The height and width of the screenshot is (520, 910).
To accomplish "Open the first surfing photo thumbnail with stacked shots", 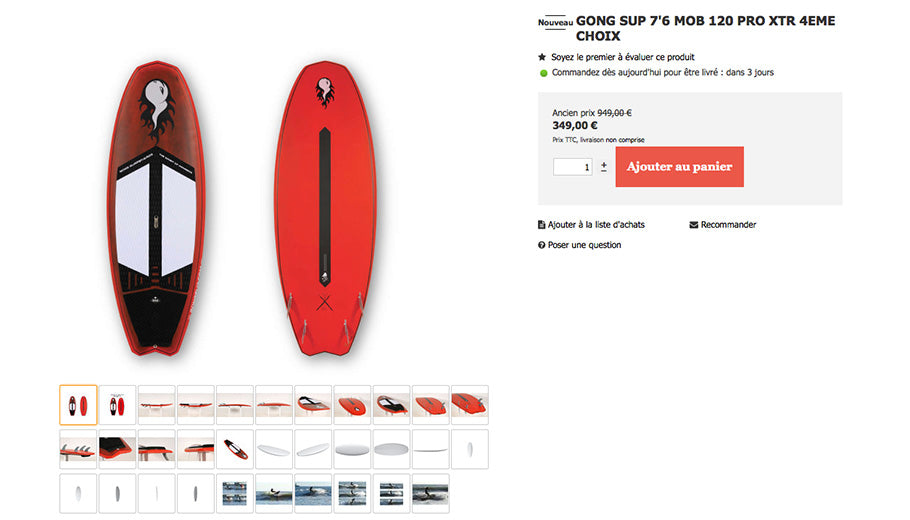I will click(x=235, y=493).
